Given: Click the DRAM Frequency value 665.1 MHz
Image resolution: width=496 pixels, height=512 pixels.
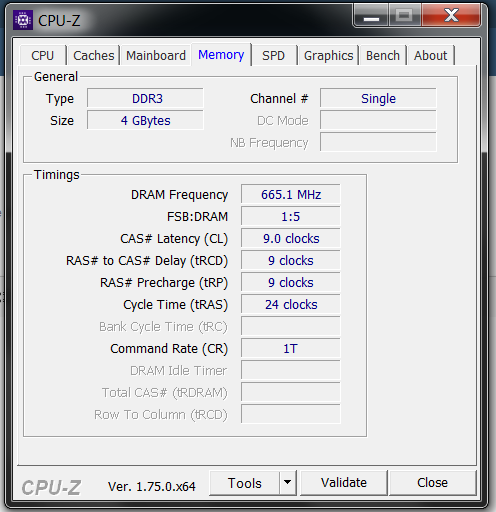Looking at the screenshot, I should [291, 194].
